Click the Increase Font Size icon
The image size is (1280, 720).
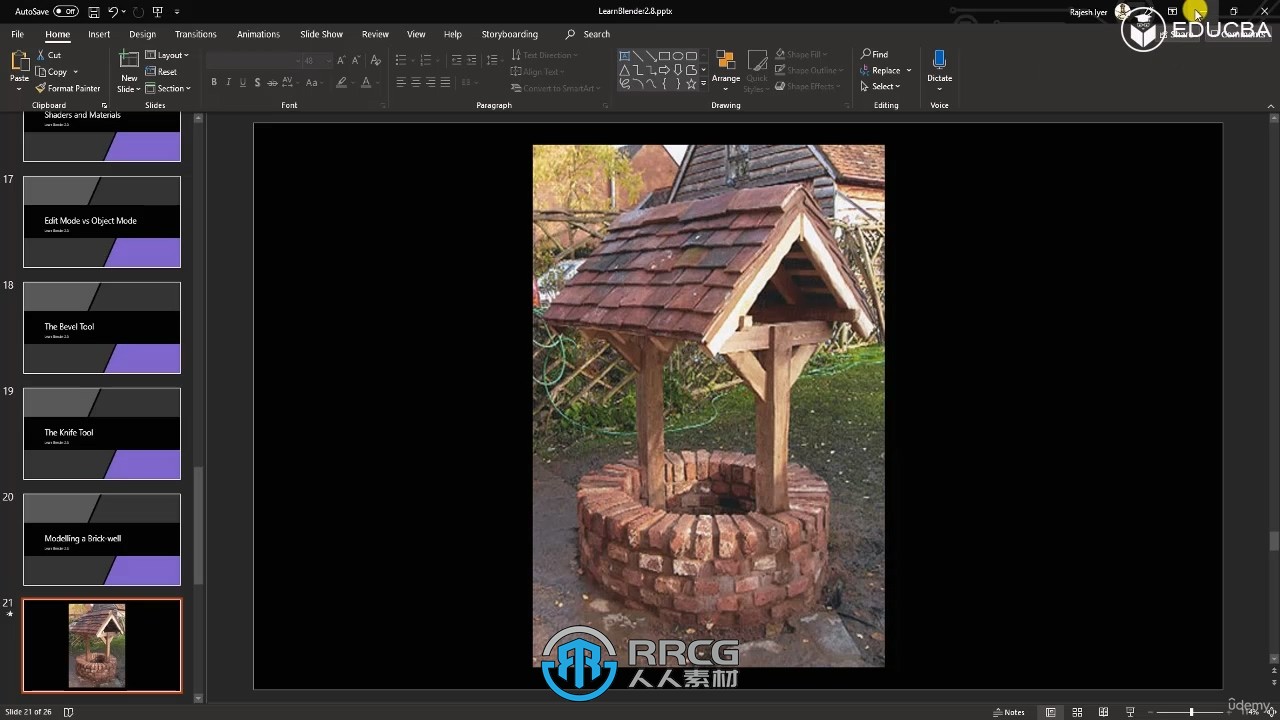pos(342,61)
